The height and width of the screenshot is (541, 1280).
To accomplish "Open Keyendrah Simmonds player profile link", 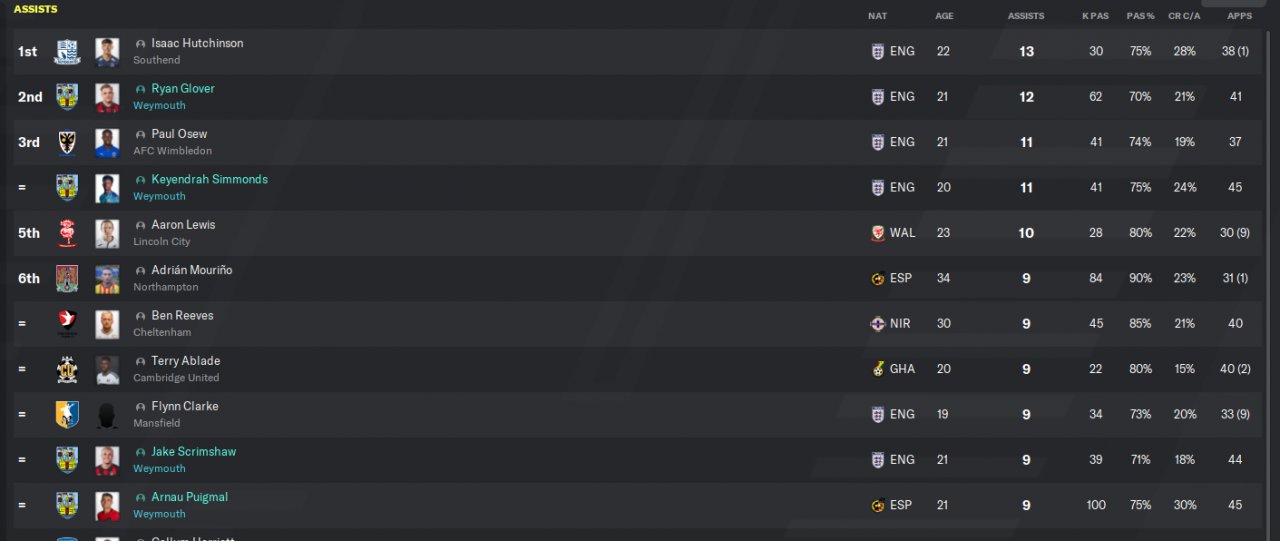I will pyautogui.click(x=210, y=180).
